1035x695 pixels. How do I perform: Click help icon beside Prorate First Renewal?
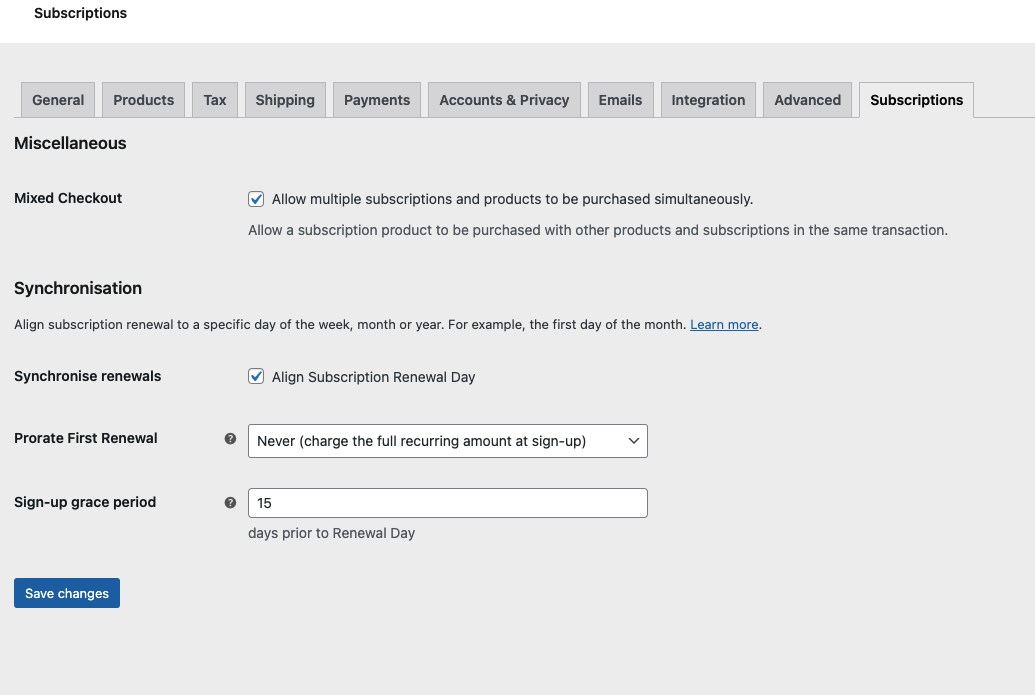coord(230,439)
